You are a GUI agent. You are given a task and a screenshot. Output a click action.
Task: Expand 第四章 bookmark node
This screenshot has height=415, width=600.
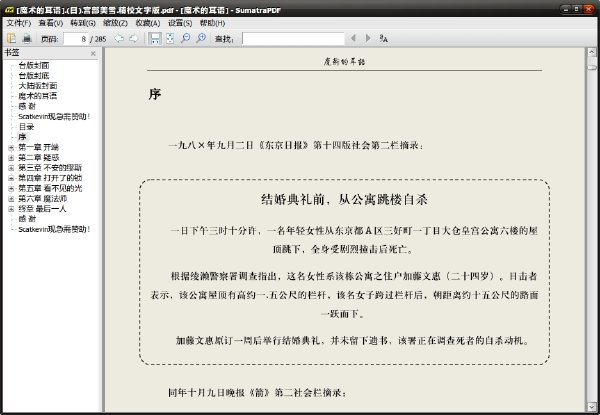pos(11,178)
